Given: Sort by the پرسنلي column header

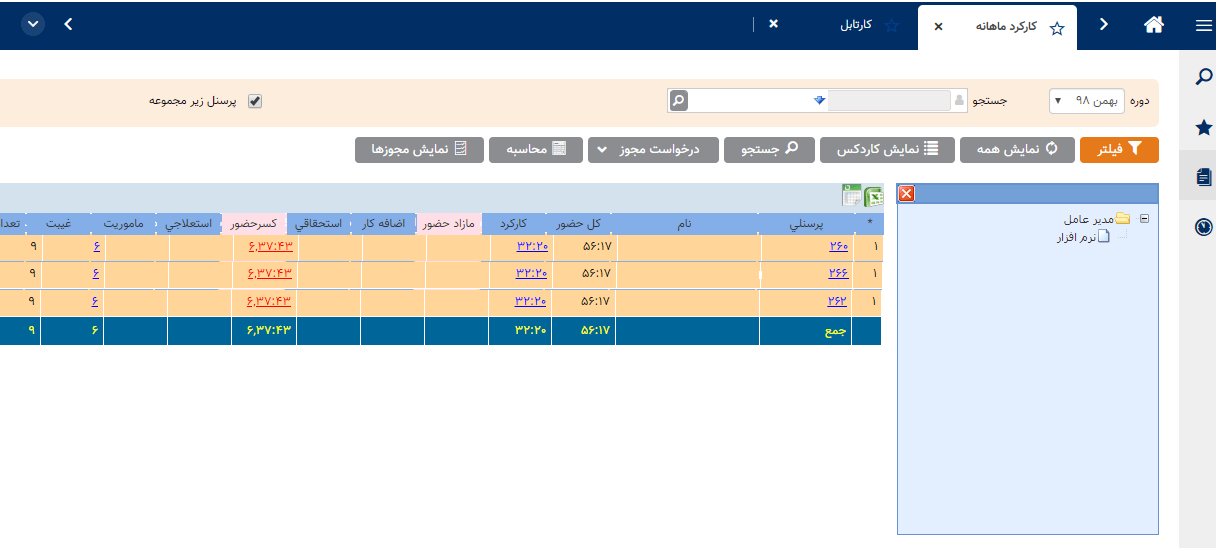Looking at the screenshot, I should point(808,224).
